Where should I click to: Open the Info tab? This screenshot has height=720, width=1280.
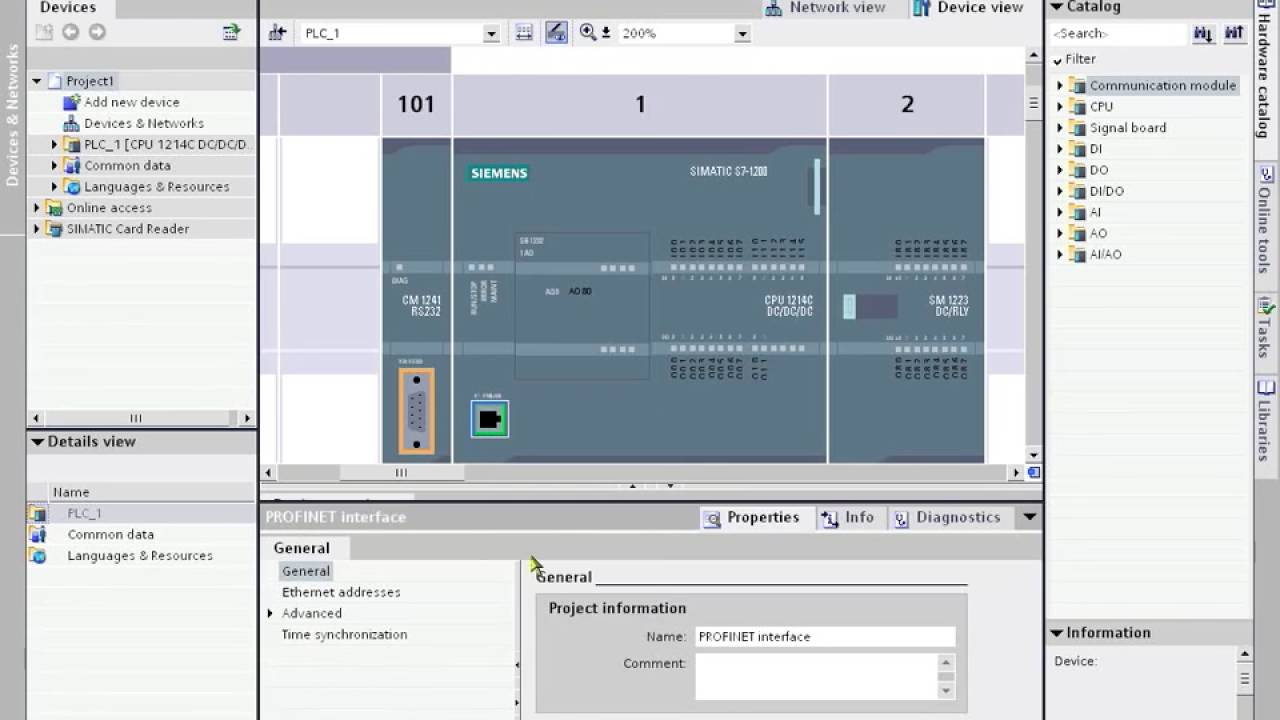pyautogui.click(x=848, y=518)
